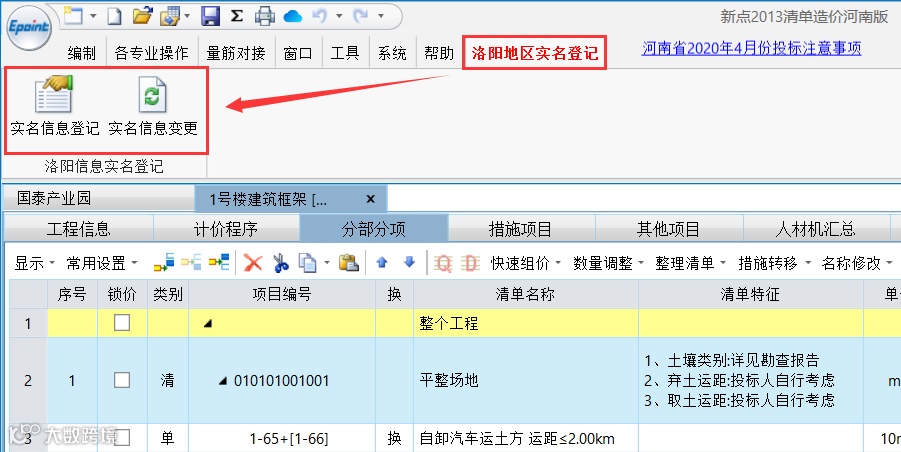Click the red Q toolbar icon
The image size is (901, 452).
[444, 263]
